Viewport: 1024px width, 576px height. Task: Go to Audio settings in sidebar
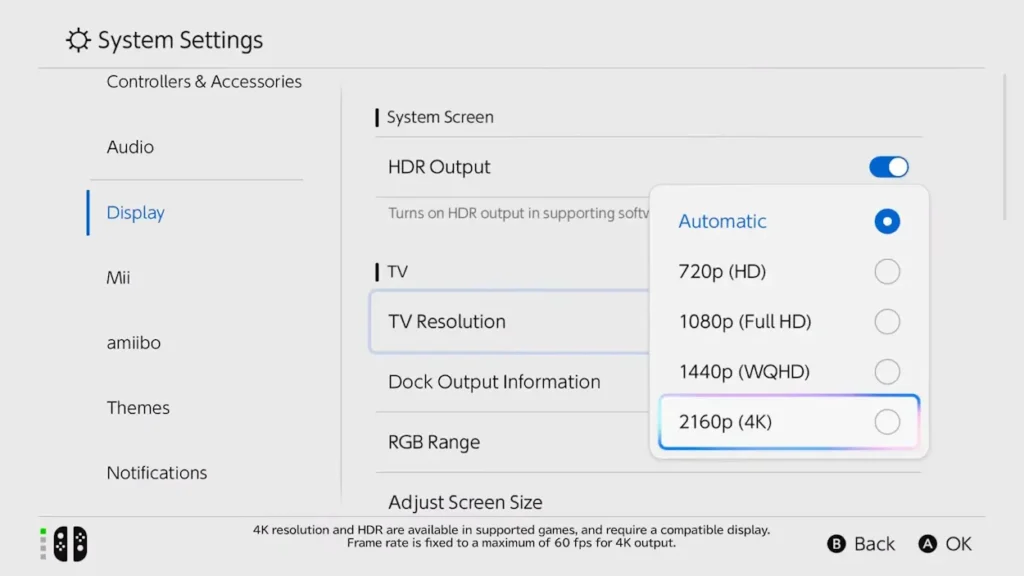tap(131, 147)
